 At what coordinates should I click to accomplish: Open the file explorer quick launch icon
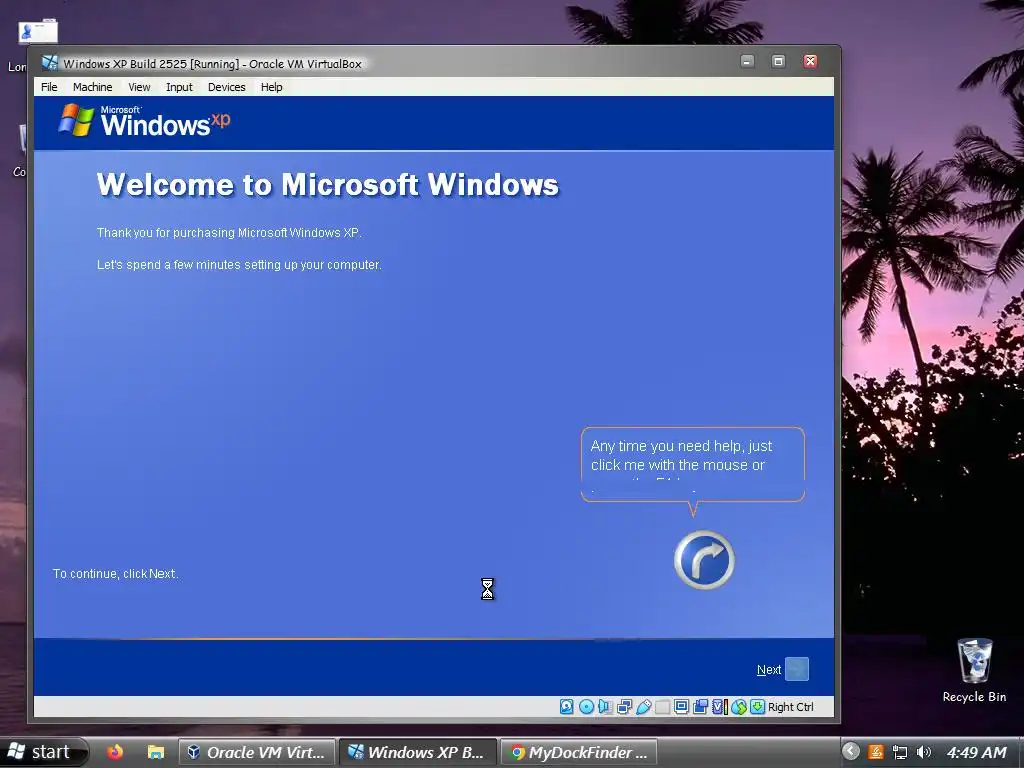pos(155,752)
